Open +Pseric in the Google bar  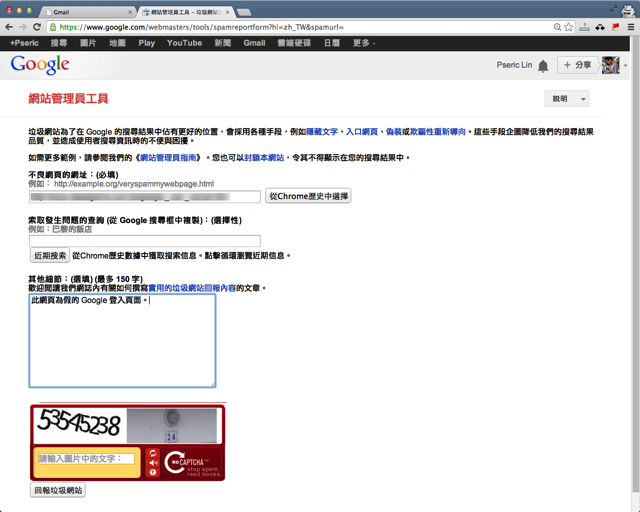(x=24, y=43)
